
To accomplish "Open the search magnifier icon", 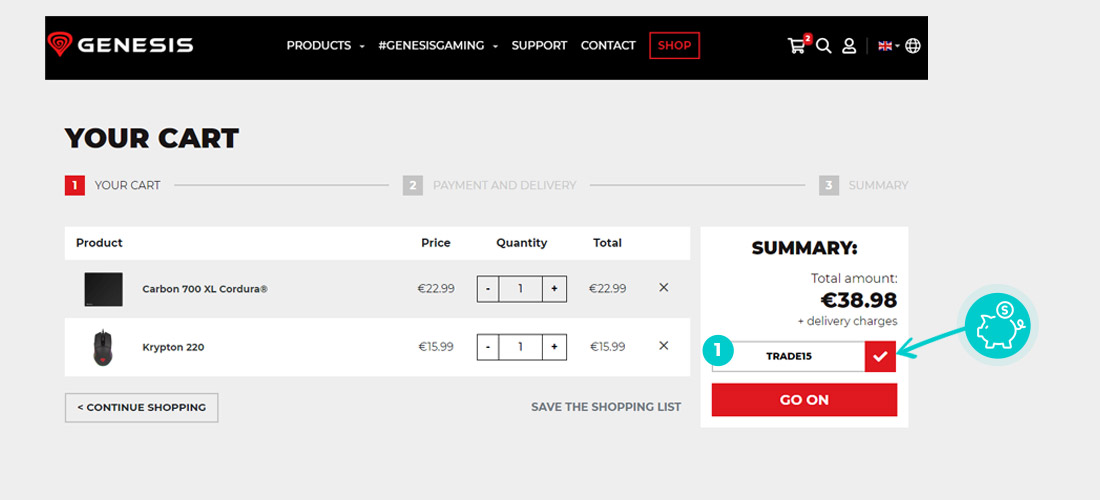I will coord(824,46).
